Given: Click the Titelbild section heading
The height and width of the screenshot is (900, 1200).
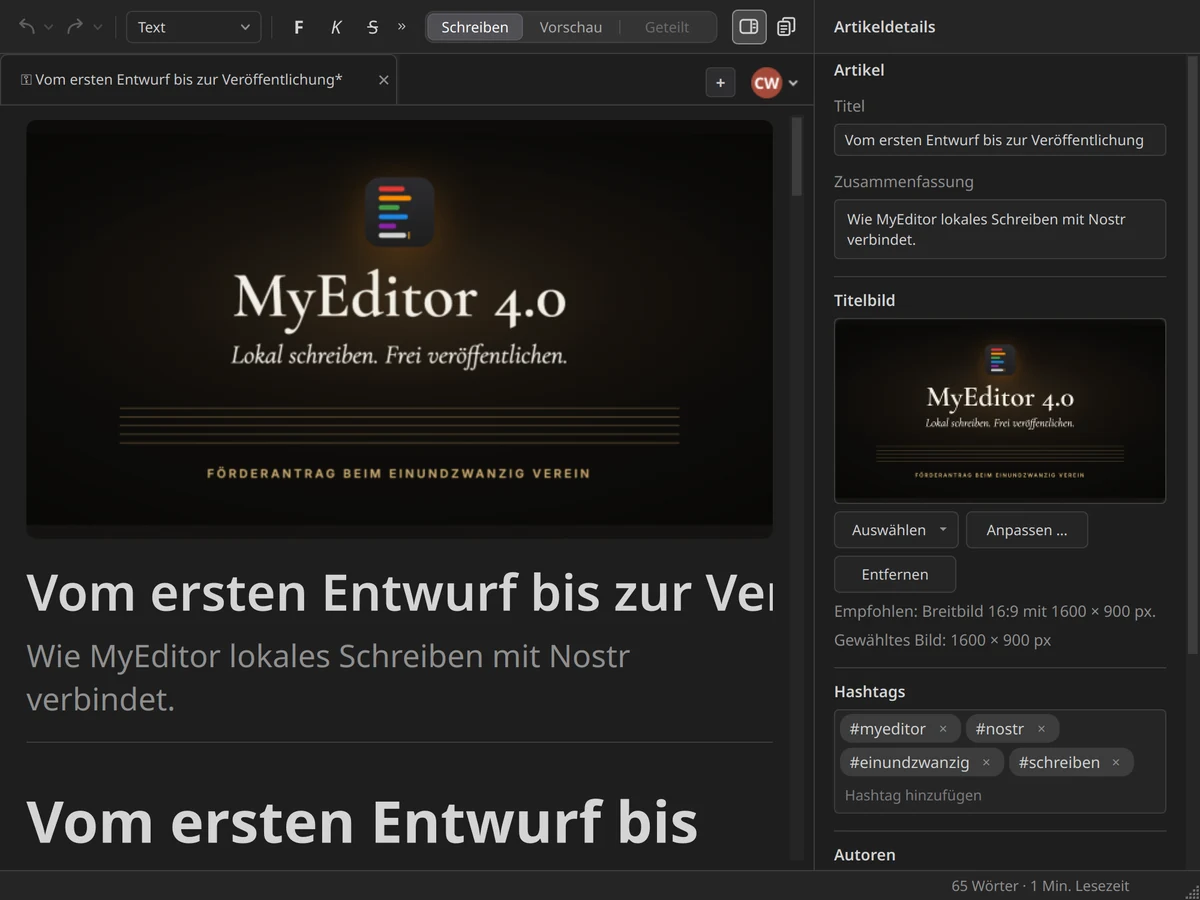Looking at the screenshot, I should 864,300.
